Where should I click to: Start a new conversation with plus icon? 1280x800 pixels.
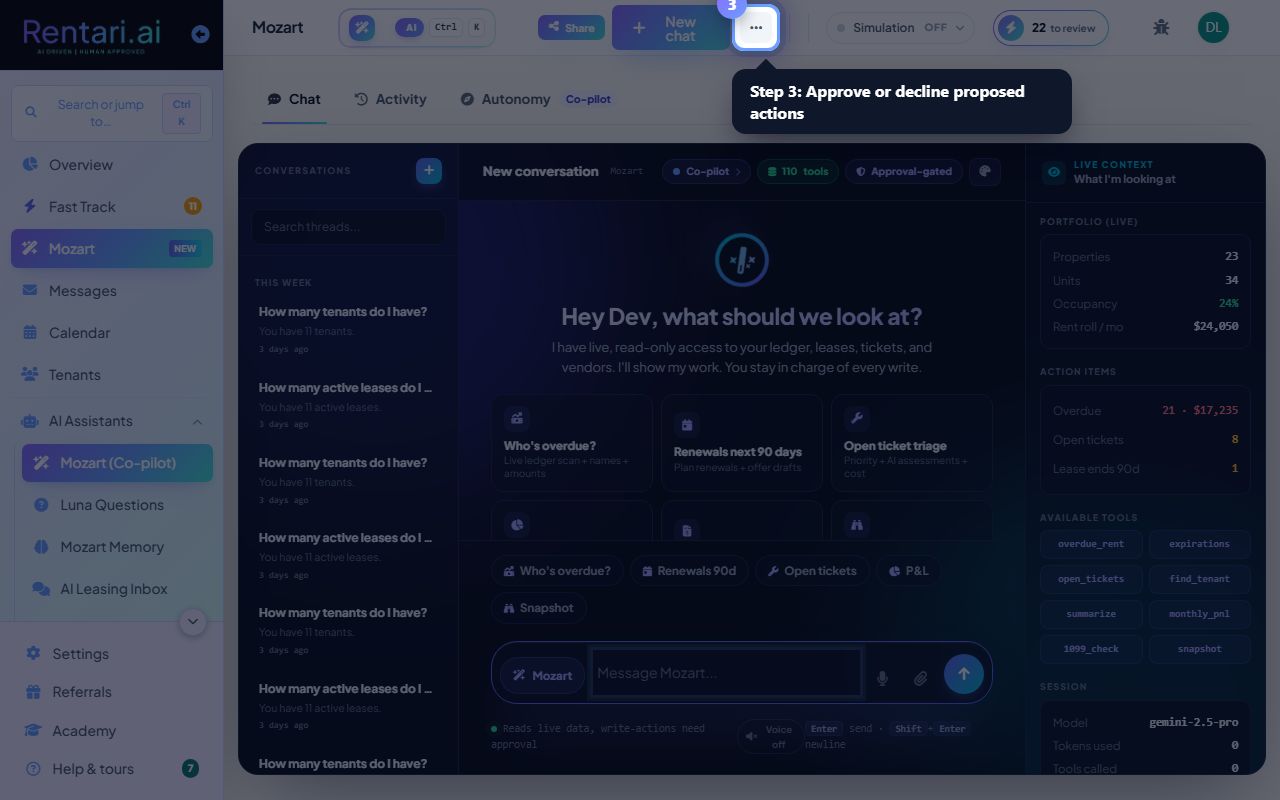tap(429, 171)
